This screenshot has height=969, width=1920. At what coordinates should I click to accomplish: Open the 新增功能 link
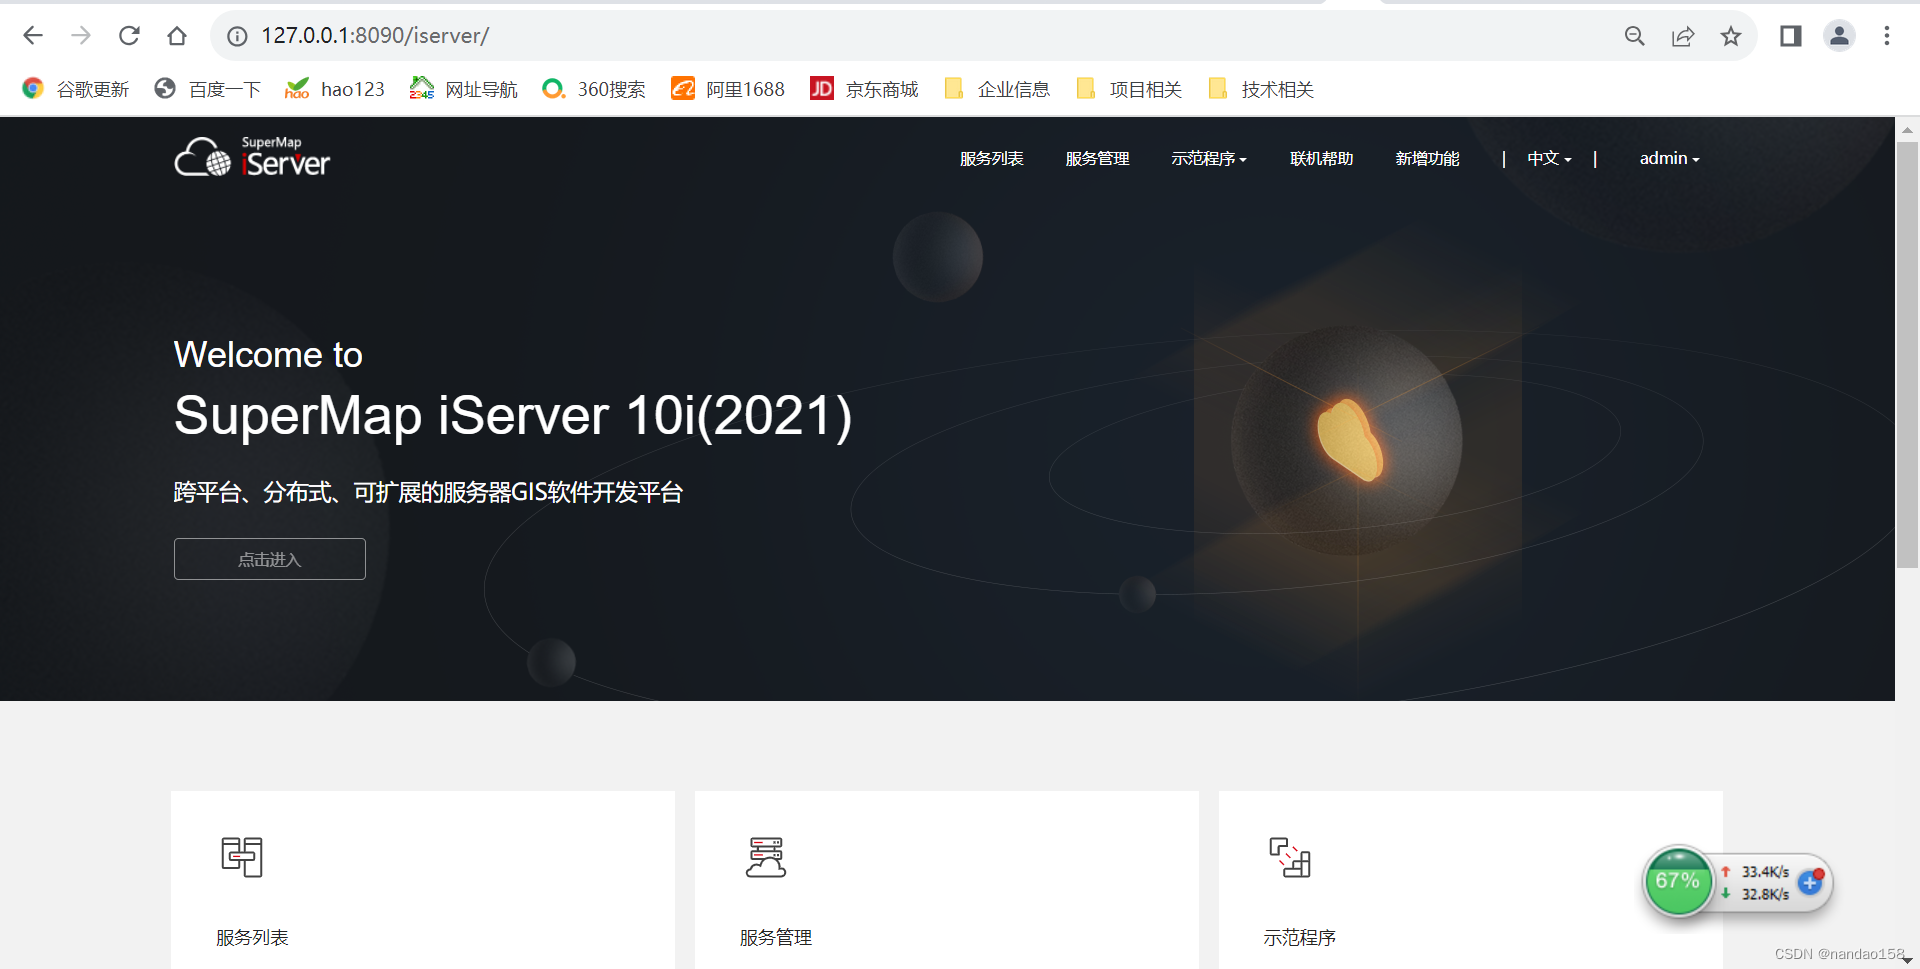pos(1428,158)
